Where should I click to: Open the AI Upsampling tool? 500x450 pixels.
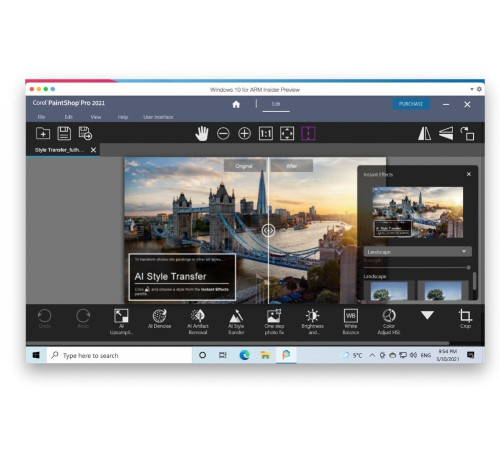[121, 322]
